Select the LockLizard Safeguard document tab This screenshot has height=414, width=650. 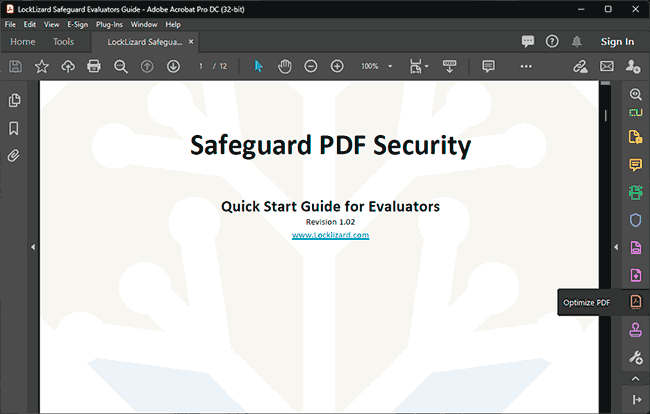(x=144, y=42)
